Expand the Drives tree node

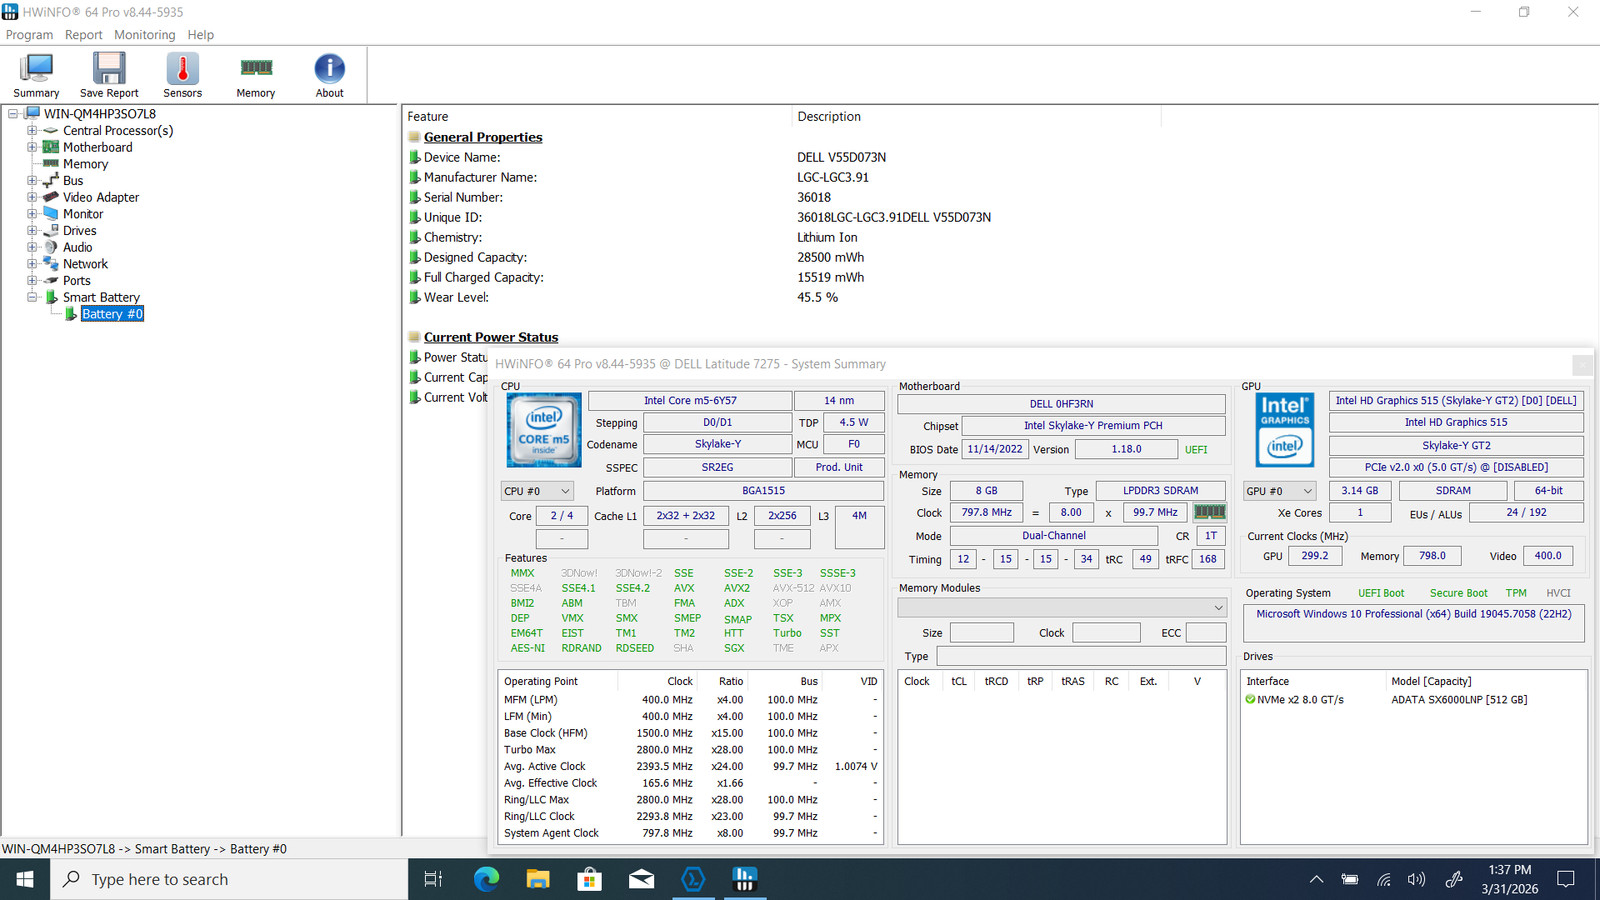(x=32, y=231)
